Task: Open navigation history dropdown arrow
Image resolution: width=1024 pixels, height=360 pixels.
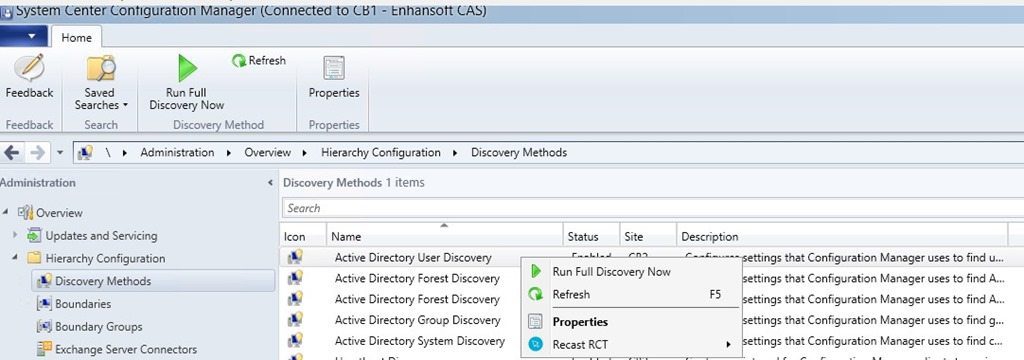Action: click(x=60, y=153)
